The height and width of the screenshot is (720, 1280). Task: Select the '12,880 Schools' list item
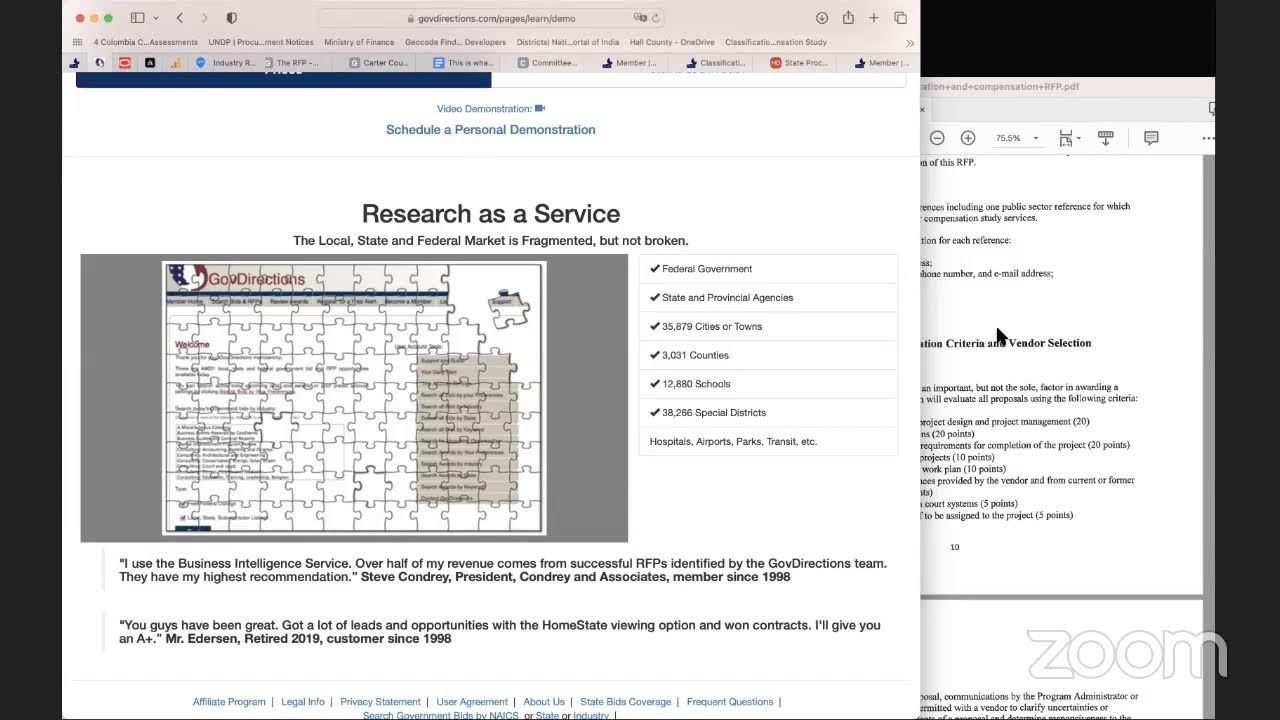768,384
